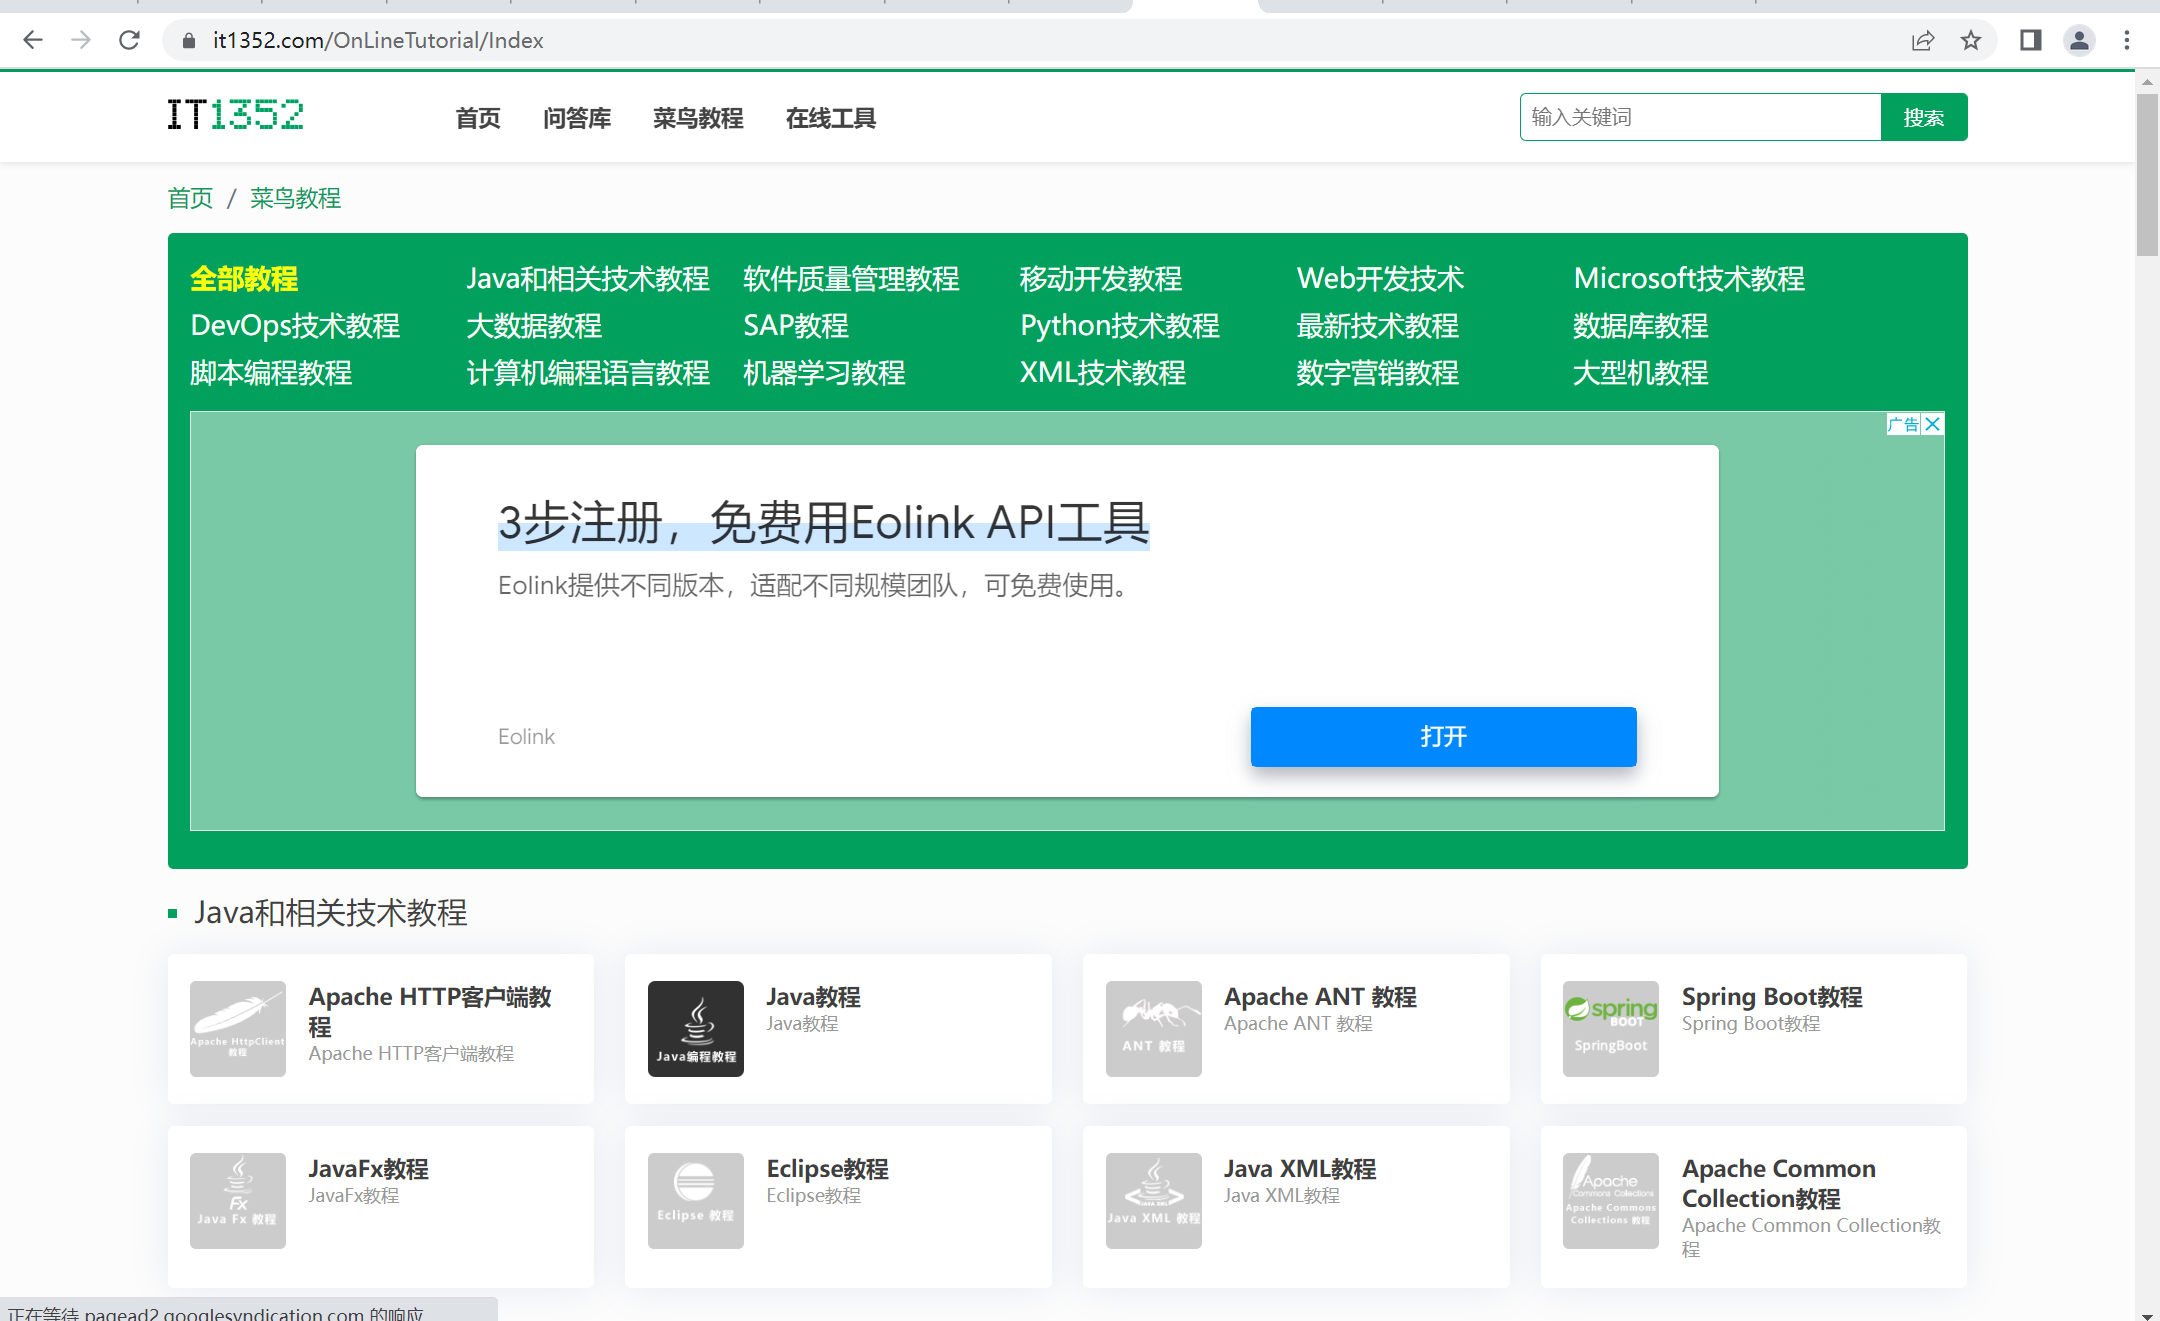The width and height of the screenshot is (2160, 1321).
Task: Open Java Fx教程 thumbnail icon
Action: 238,1201
